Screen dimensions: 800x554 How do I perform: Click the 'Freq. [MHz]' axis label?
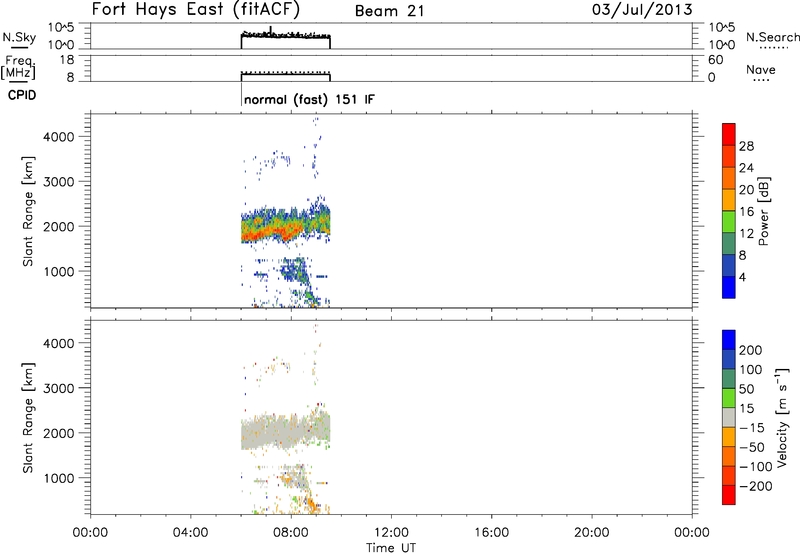click(18, 67)
